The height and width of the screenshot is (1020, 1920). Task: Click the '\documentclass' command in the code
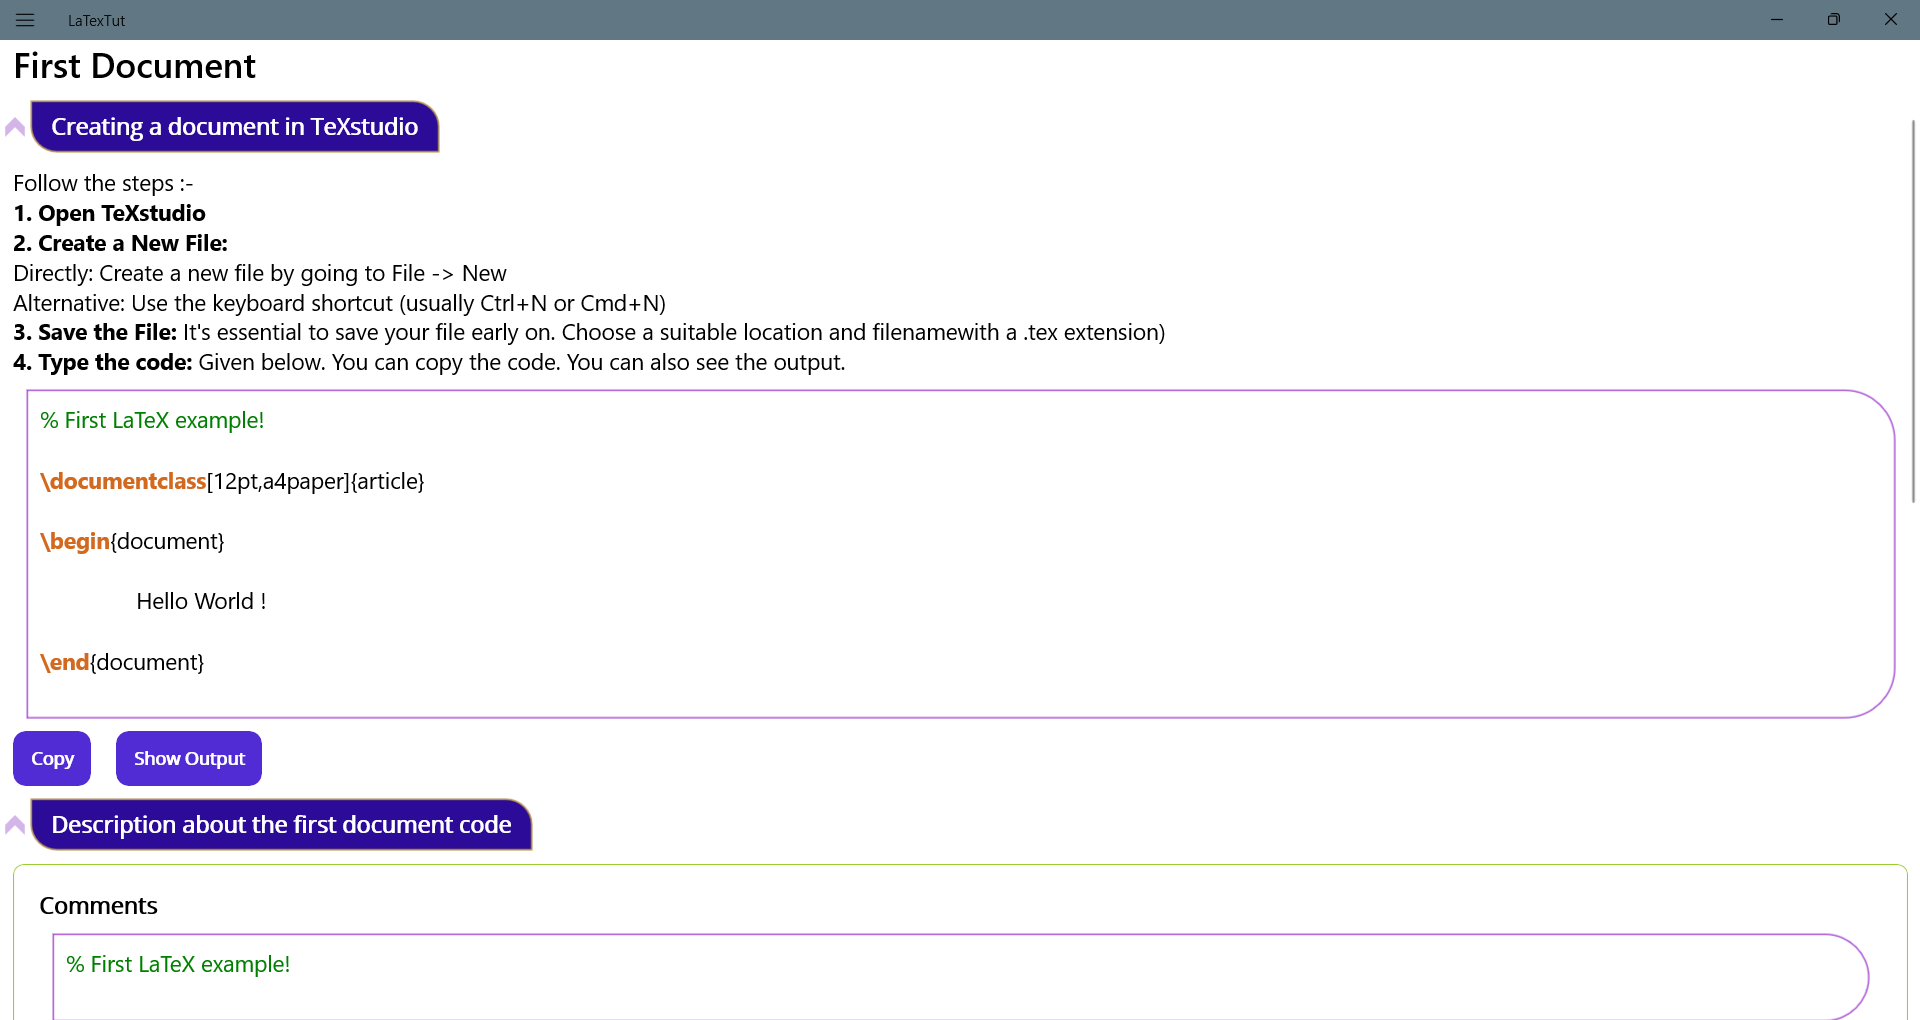pyautogui.click(x=123, y=482)
